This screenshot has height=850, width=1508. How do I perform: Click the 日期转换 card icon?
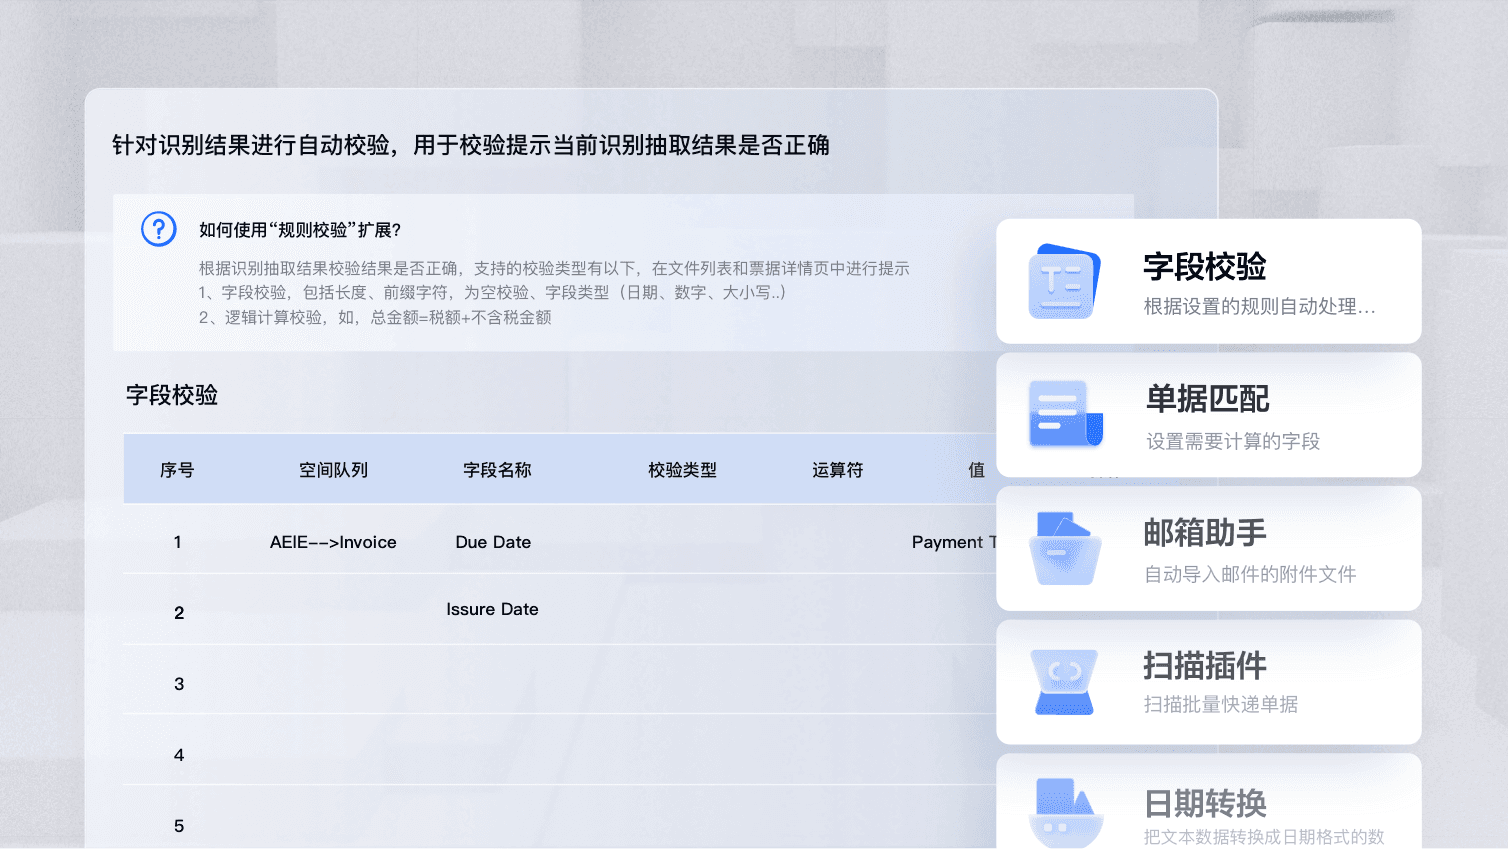tap(1066, 812)
